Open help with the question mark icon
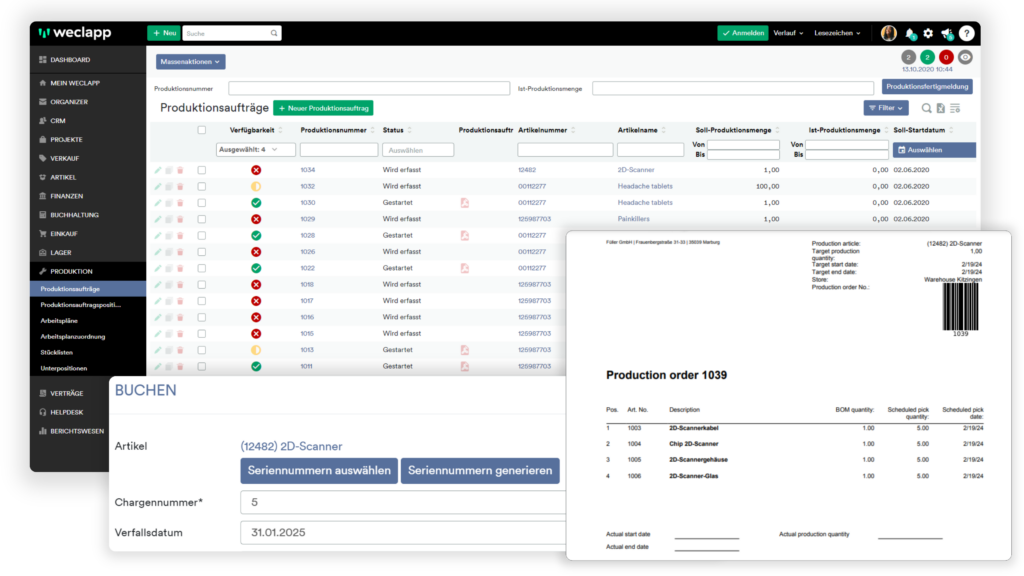Screen dimensions: 1024x576 click(966, 33)
